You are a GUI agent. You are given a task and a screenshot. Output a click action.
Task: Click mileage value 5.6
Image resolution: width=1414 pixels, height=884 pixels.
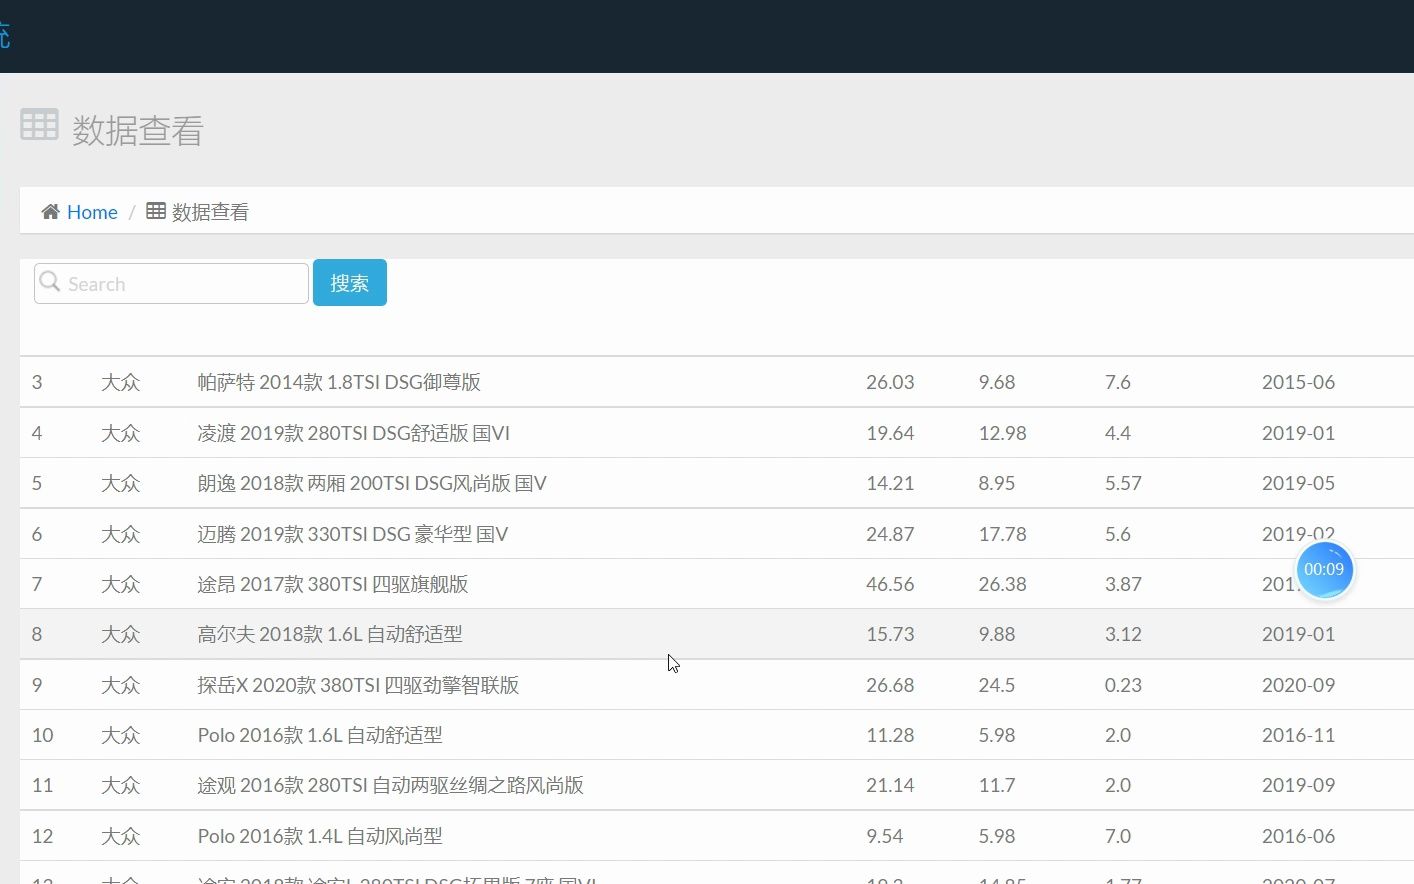click(x=1118, y=534)
